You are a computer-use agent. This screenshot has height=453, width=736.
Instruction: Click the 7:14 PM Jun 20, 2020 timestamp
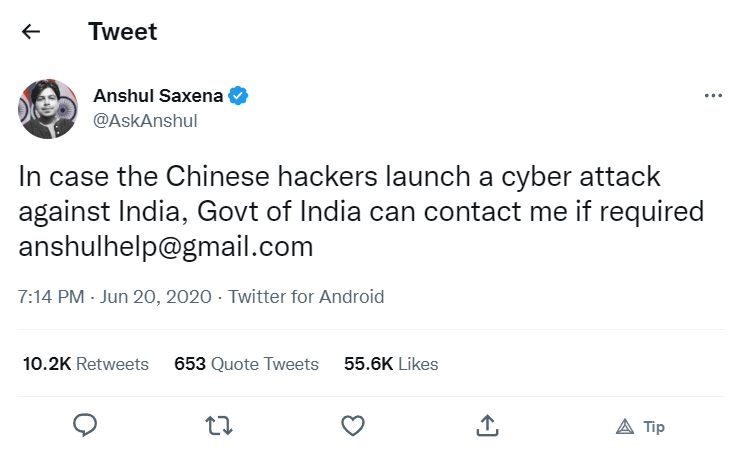116,297
